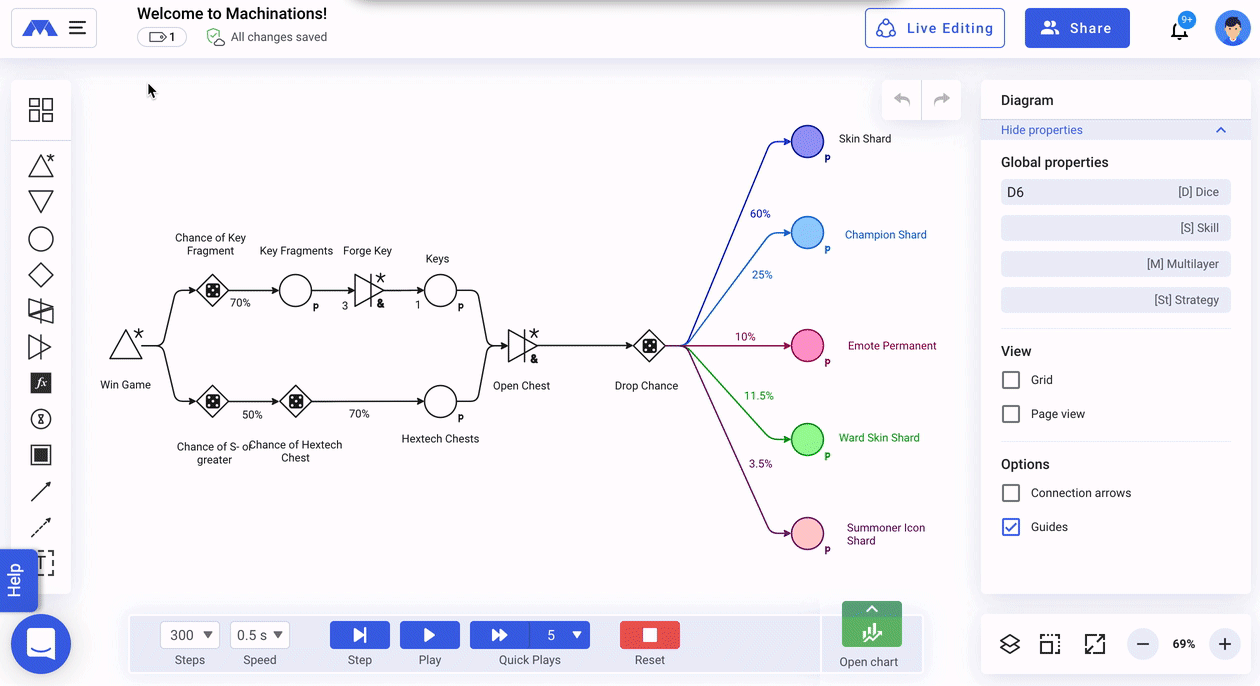Activate the dashed selection-area icon

coord(1050,644)
